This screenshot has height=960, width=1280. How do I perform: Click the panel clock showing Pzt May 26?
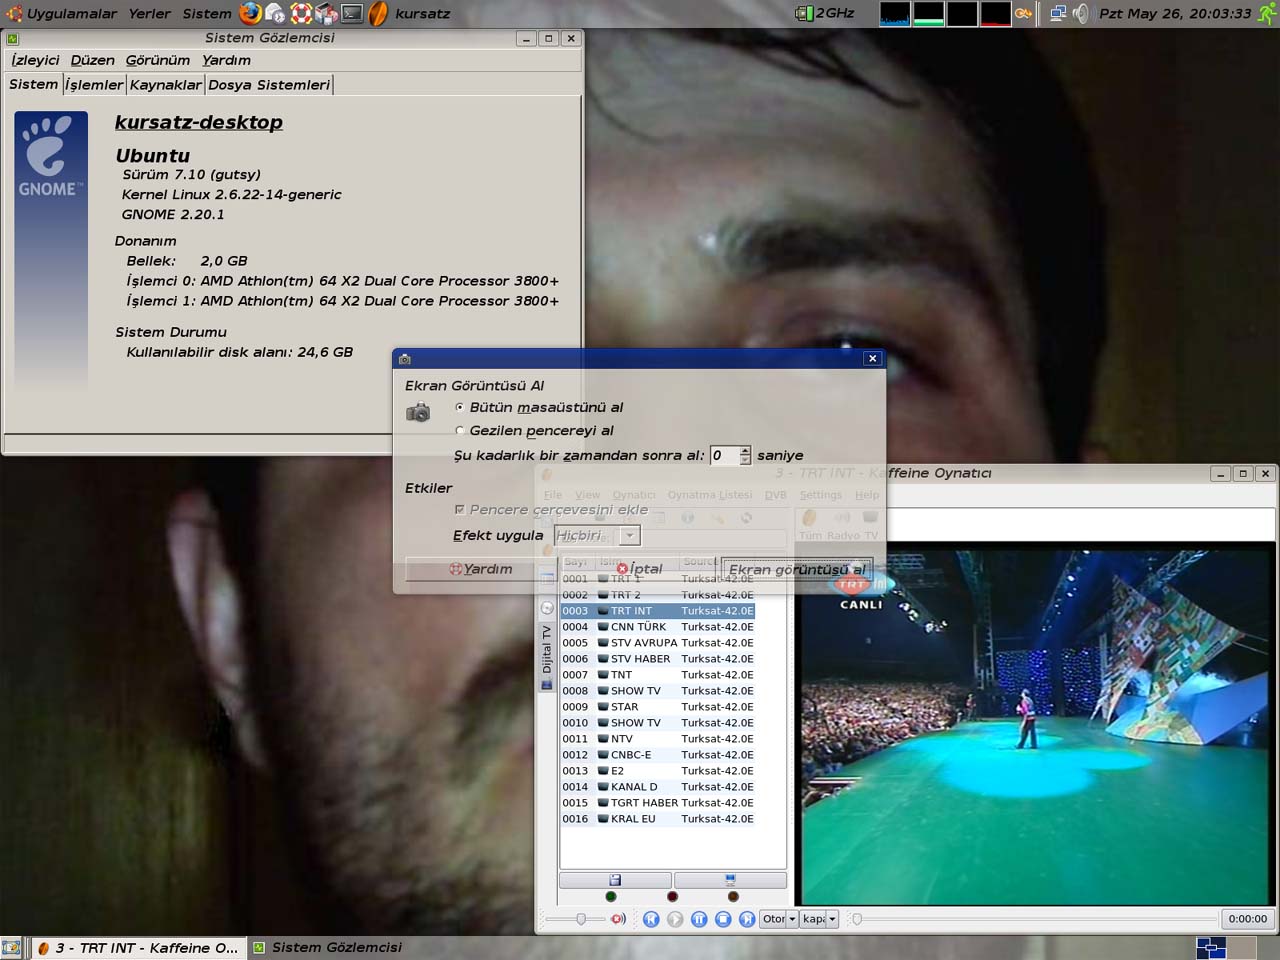point(1175,13)
